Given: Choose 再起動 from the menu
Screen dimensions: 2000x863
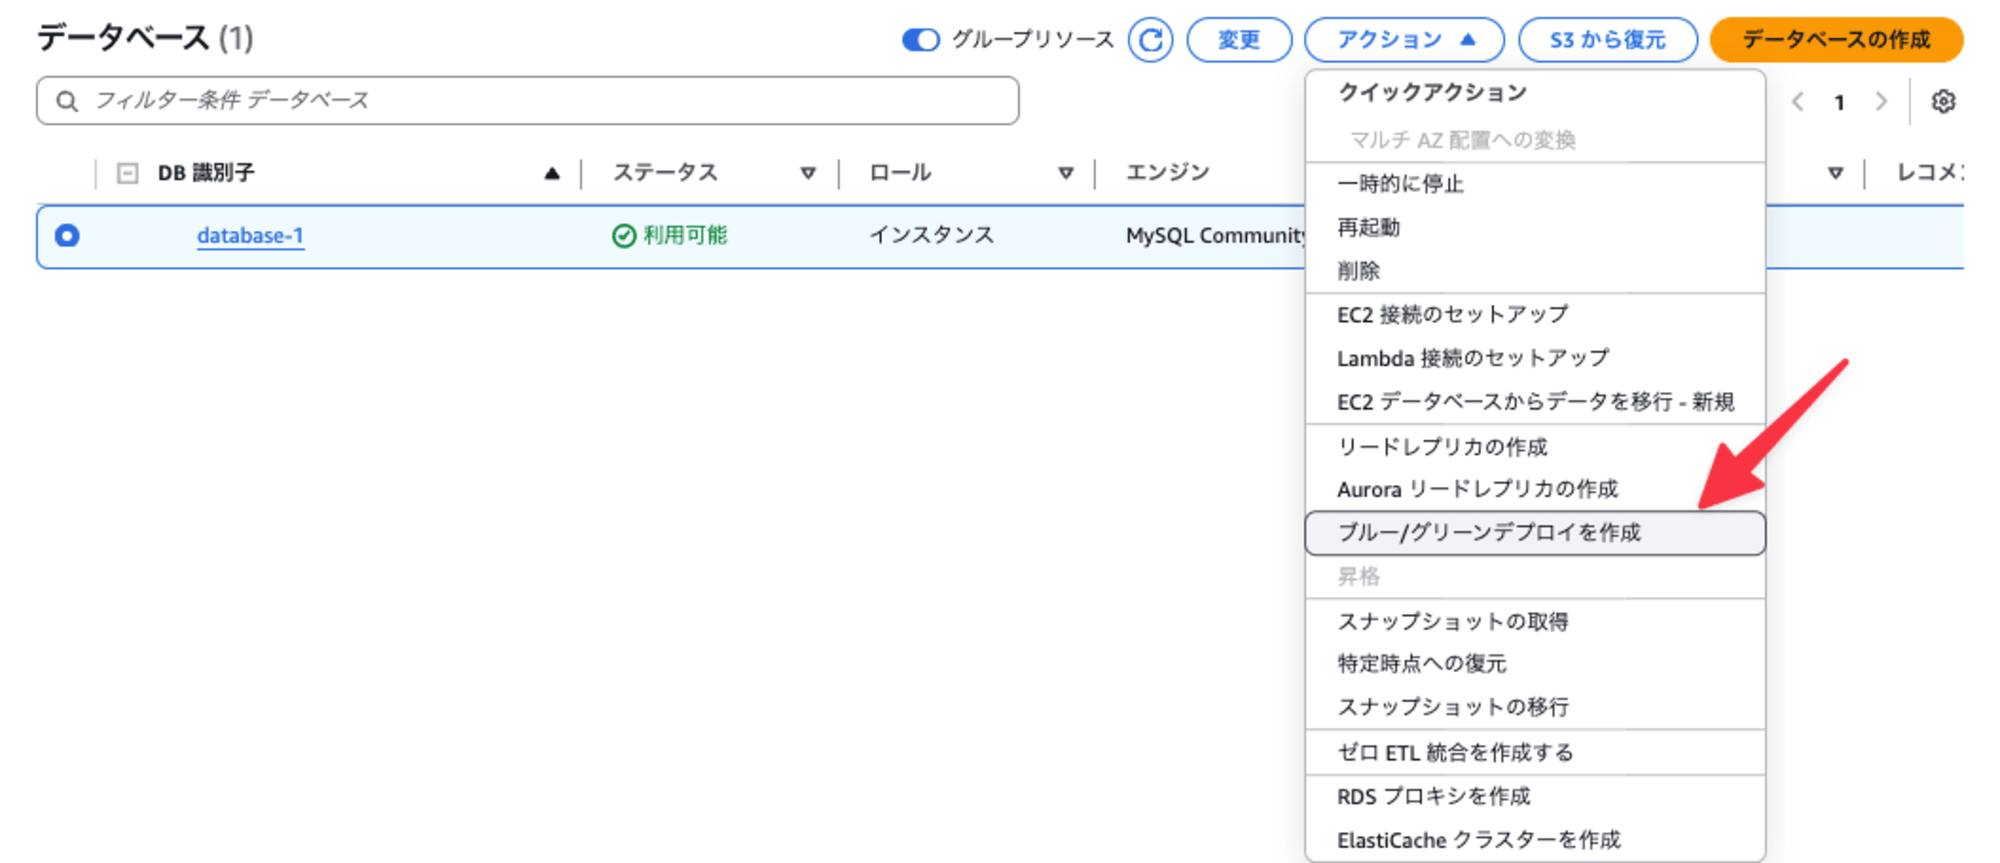Looking at the screenshot, I should coord(1535,227).
